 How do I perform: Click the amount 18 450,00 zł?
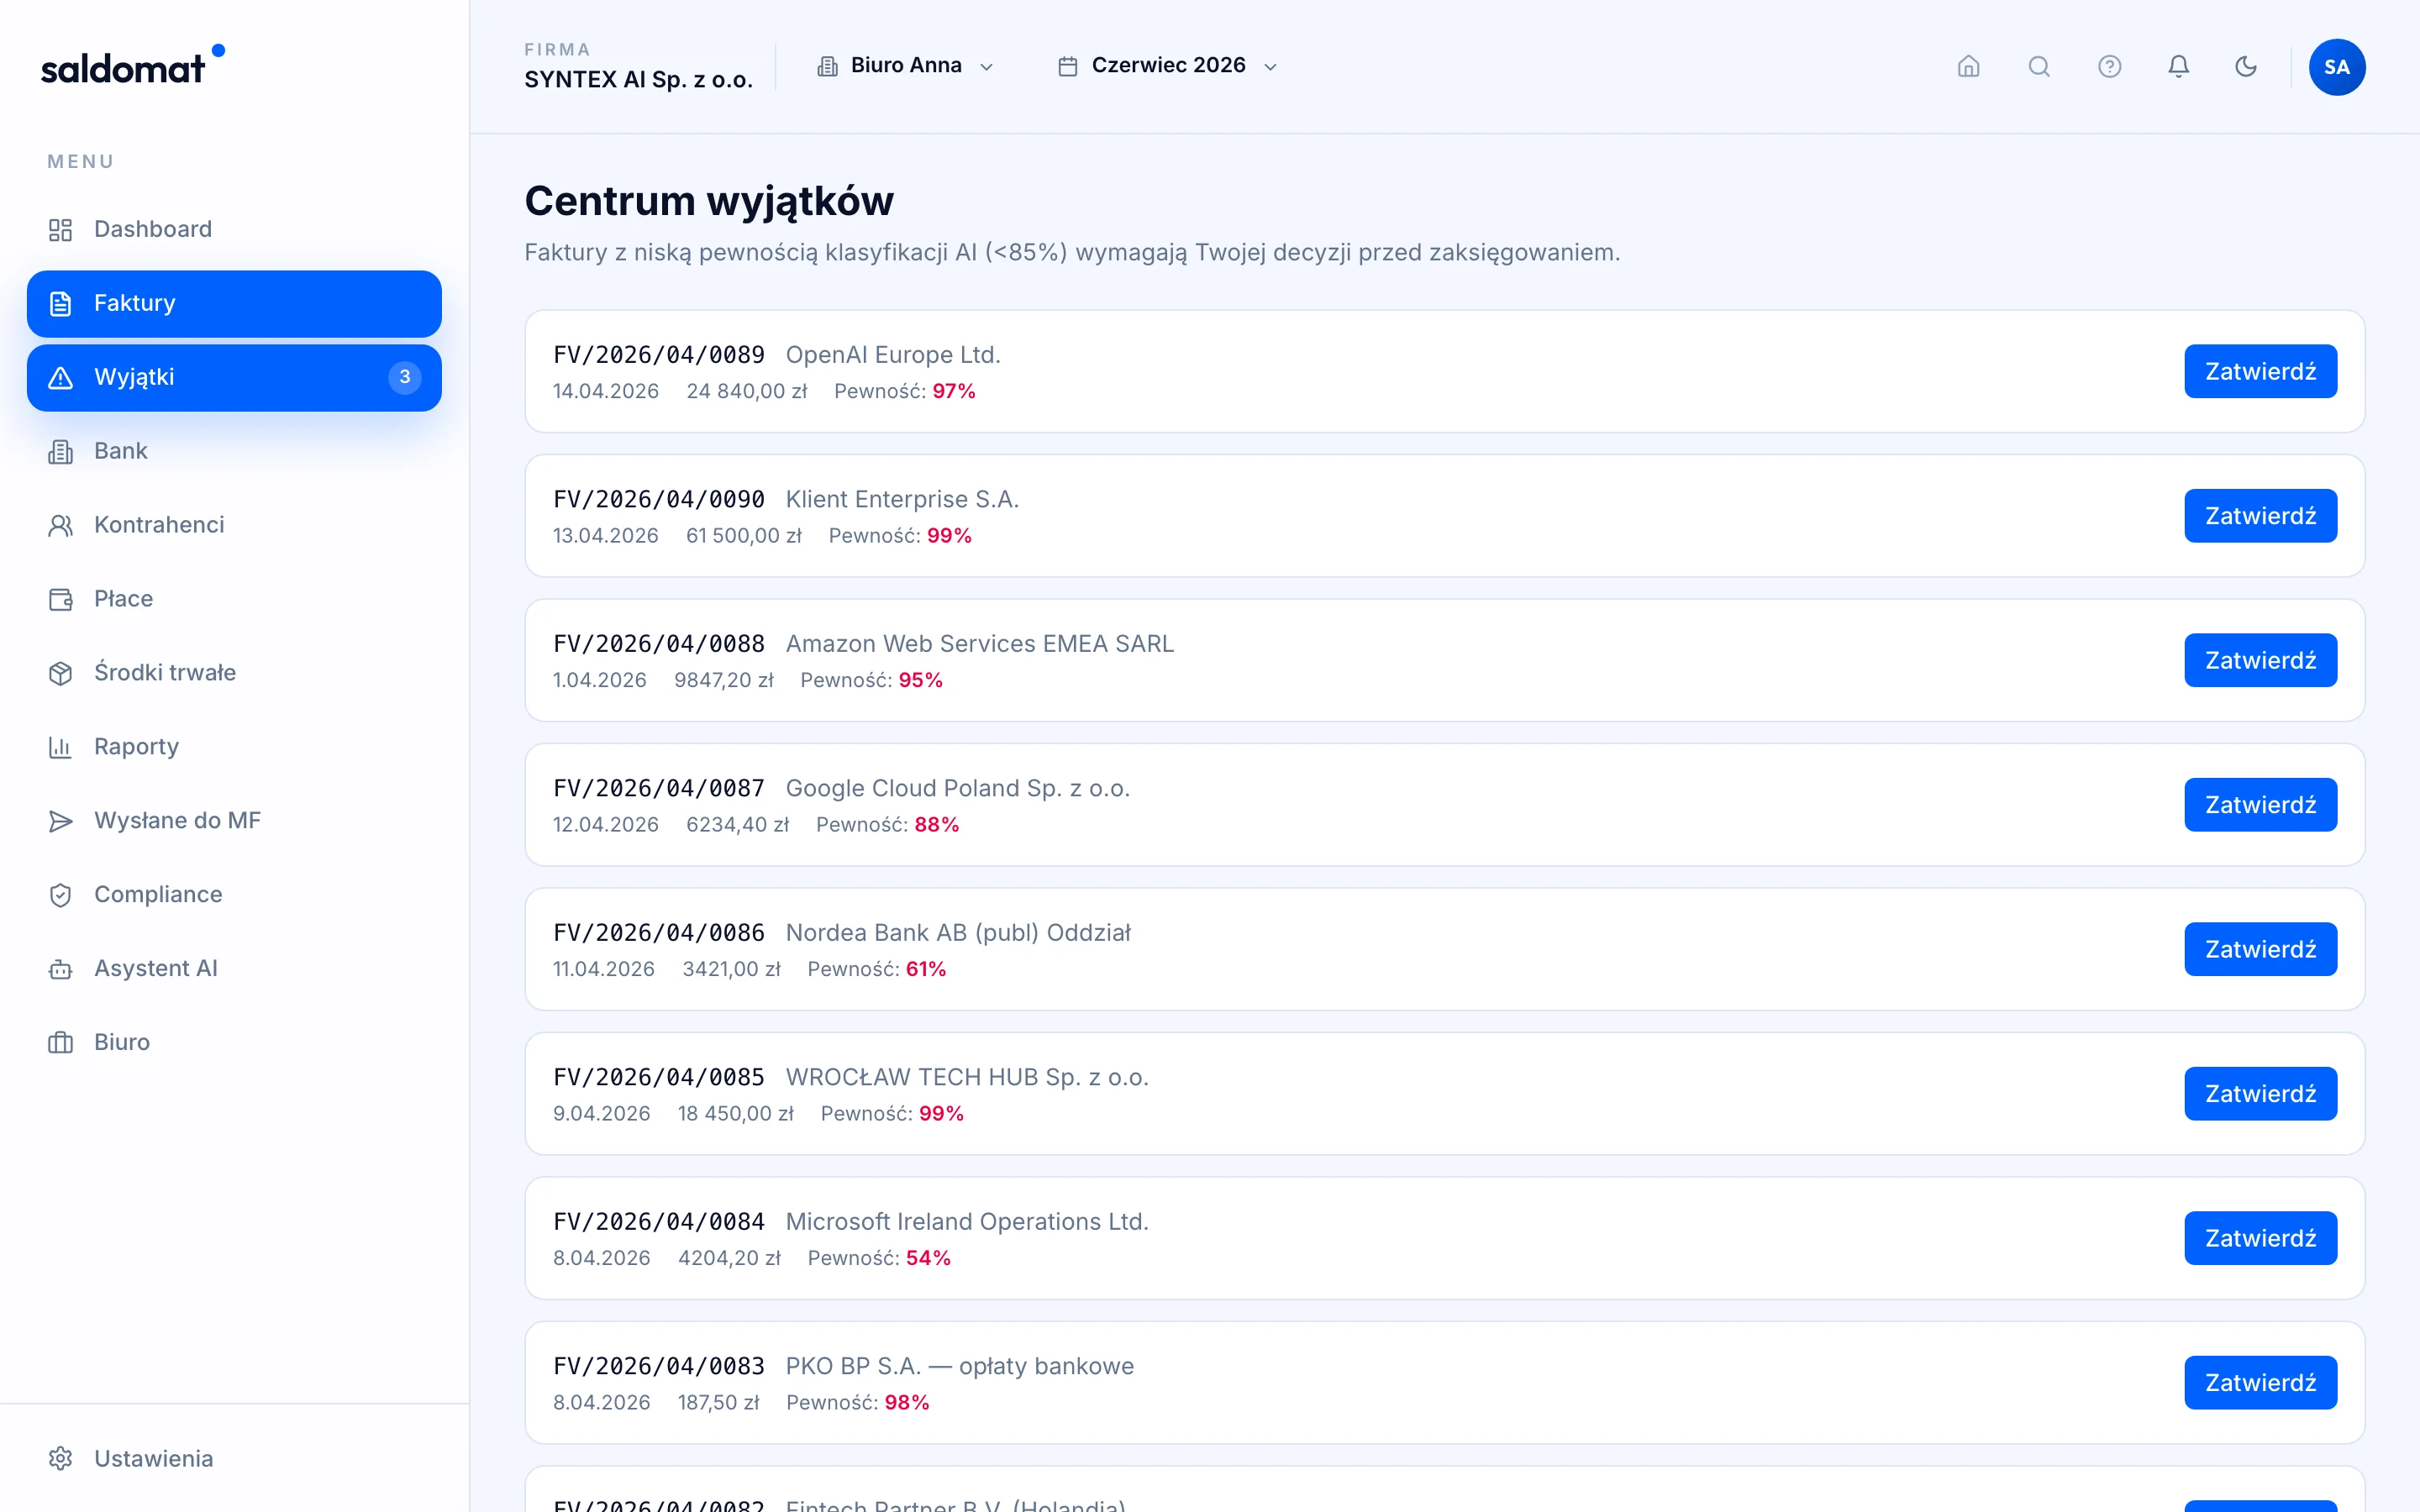tap(736, 1114)
